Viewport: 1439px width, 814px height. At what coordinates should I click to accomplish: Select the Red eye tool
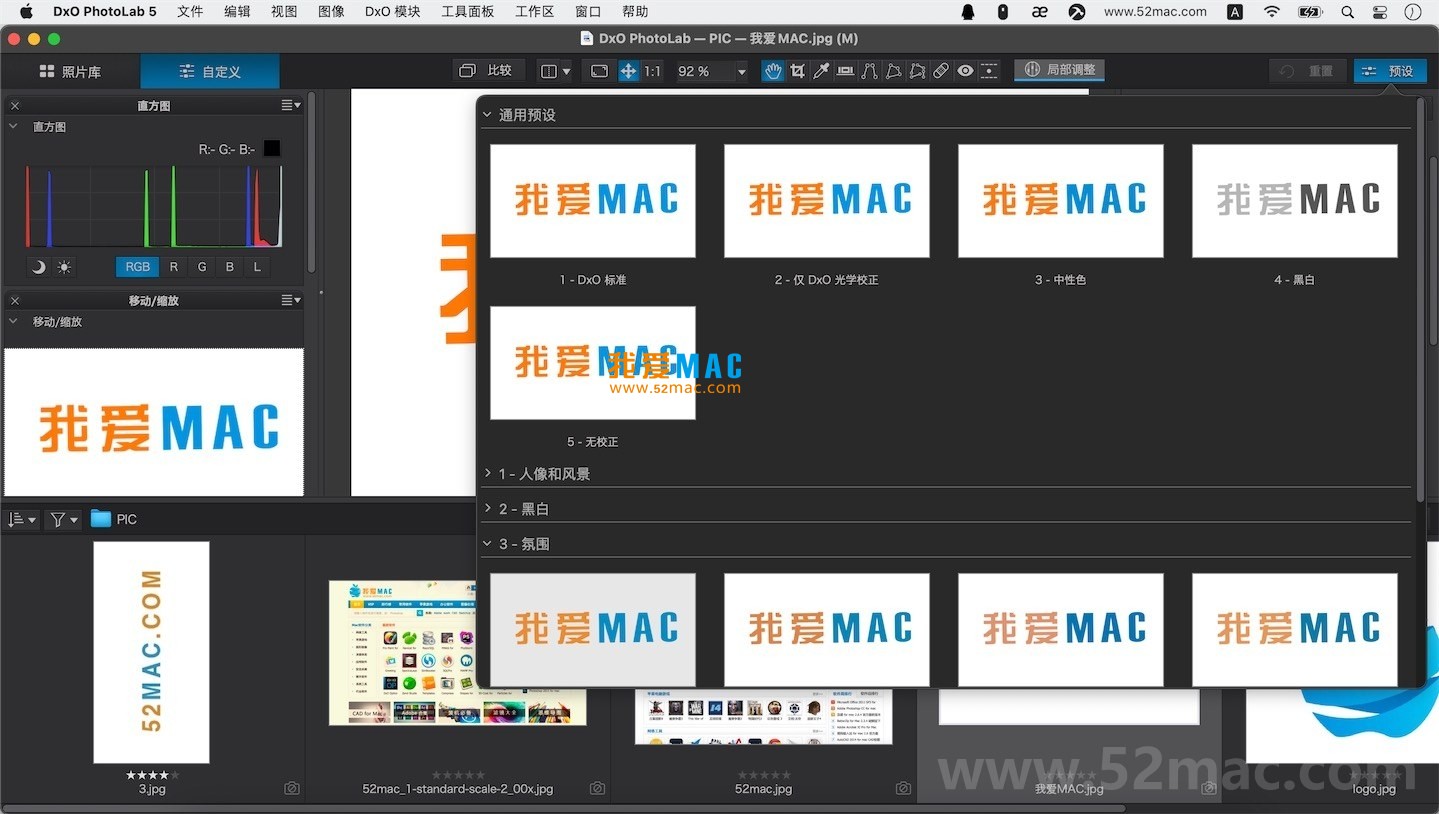[965, 71]
